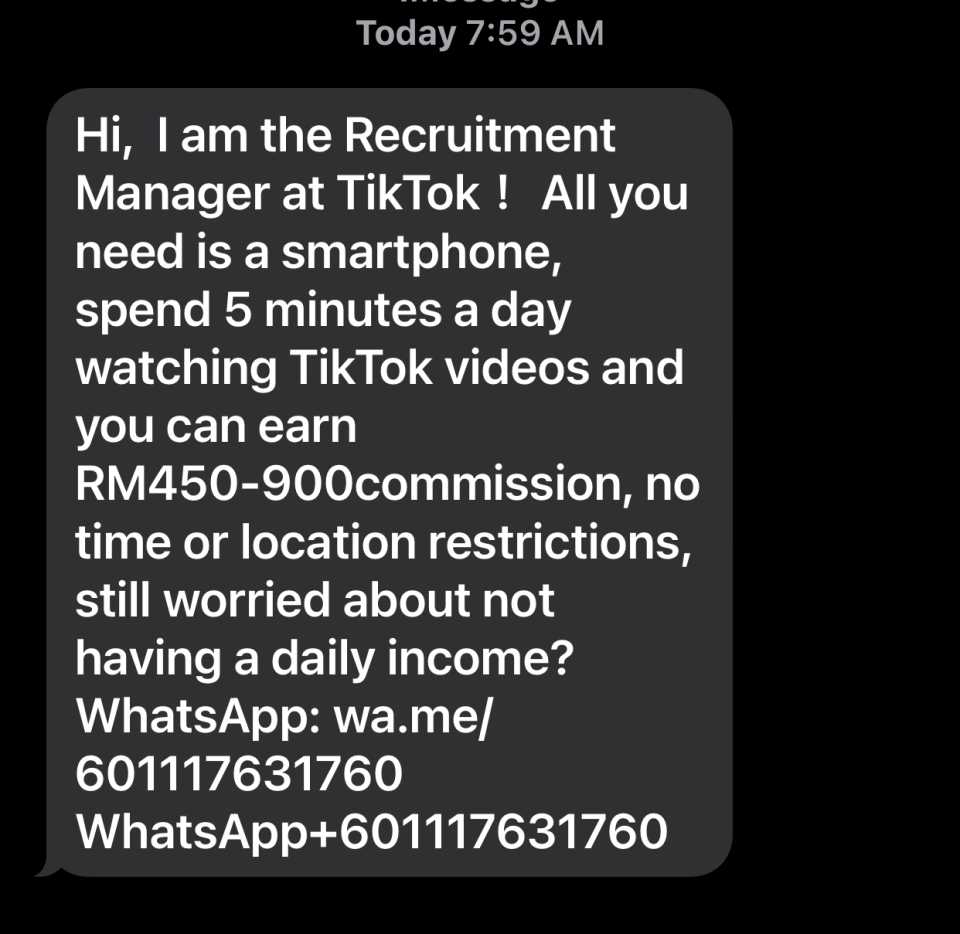Image resolution: width=960 pixels, height=934 pixels.
Task: Click the "Today 7:59 AM" timestamp
Action: tap(480, 33)
